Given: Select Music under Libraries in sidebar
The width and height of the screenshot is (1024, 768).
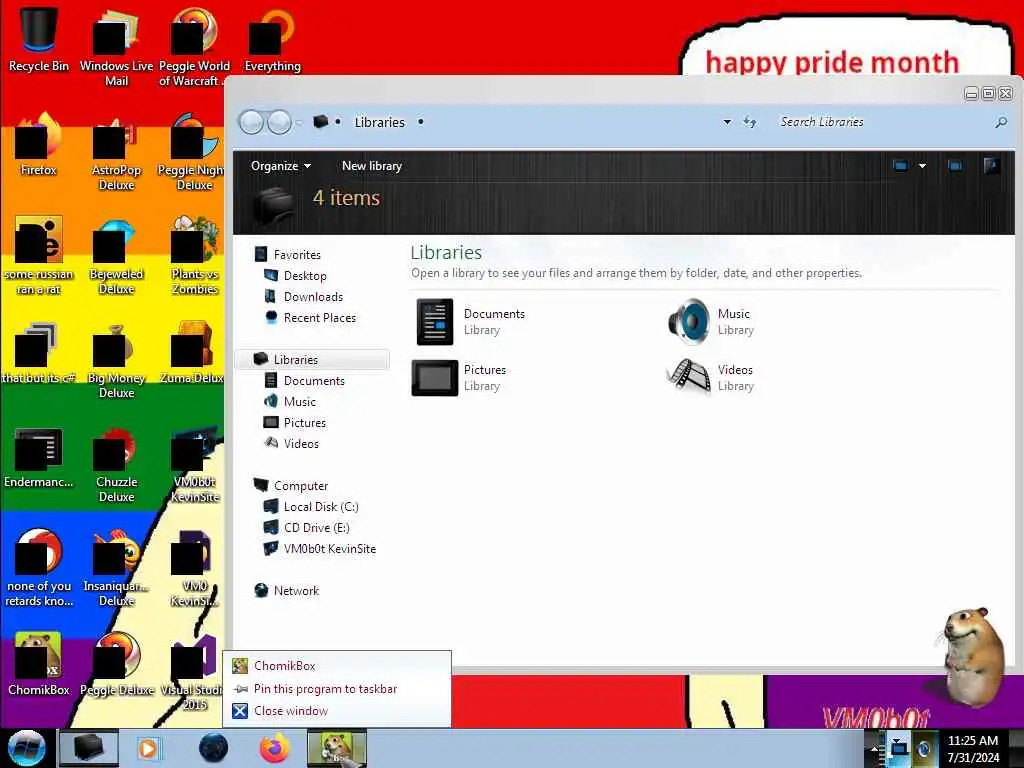Looking at the screenshot, I should 300,402.
